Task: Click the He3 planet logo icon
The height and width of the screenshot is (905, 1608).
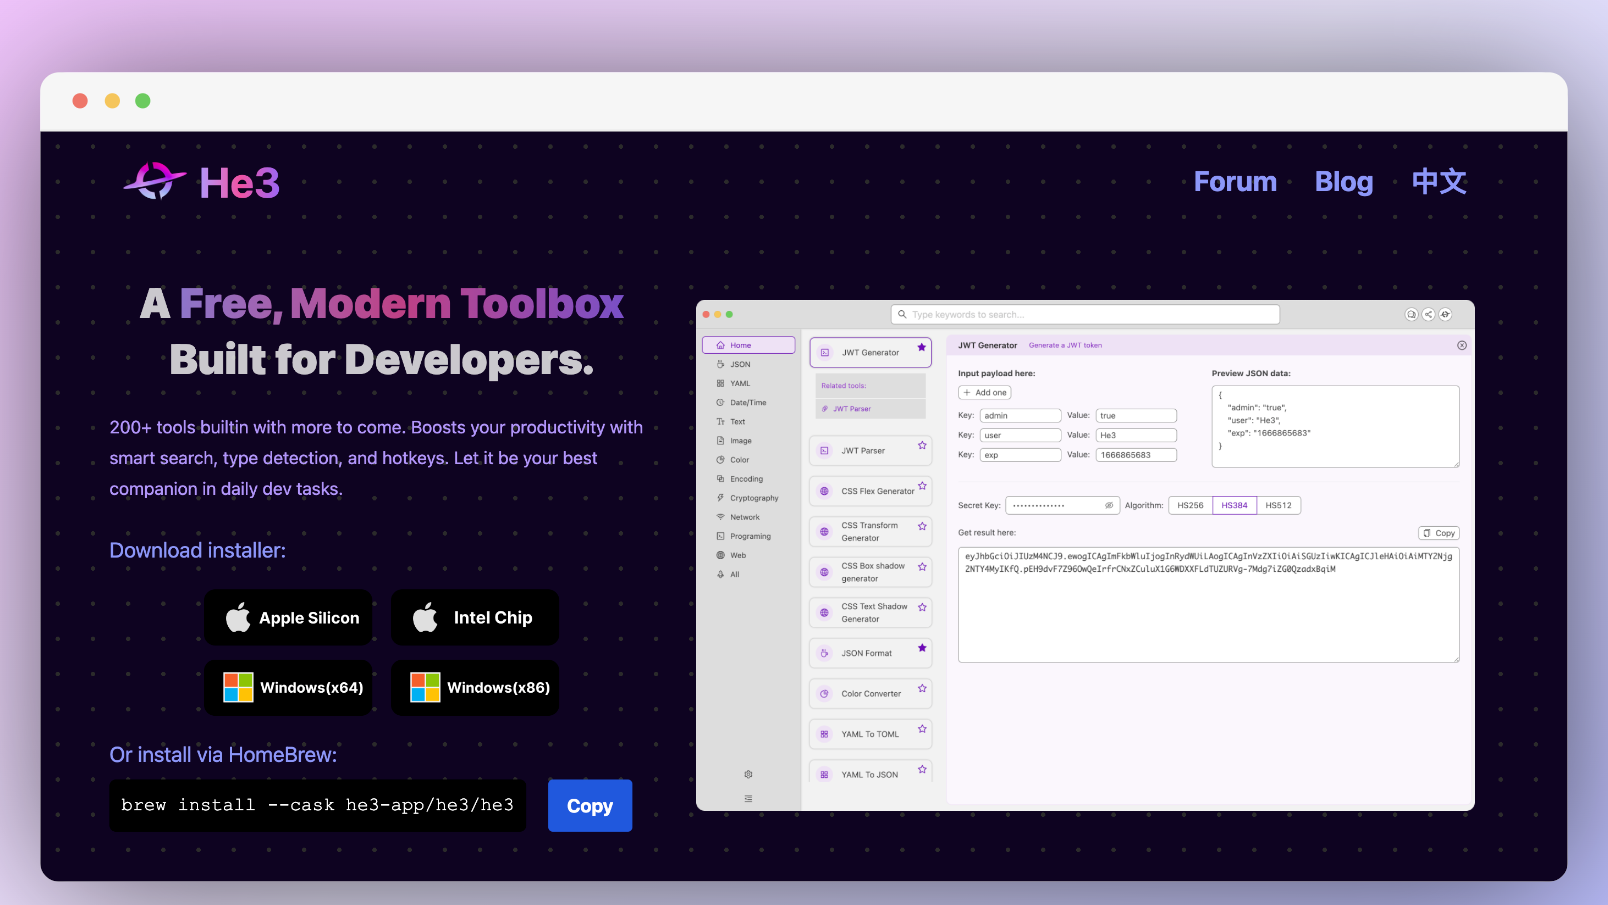Action: click(x=155, y=181)
